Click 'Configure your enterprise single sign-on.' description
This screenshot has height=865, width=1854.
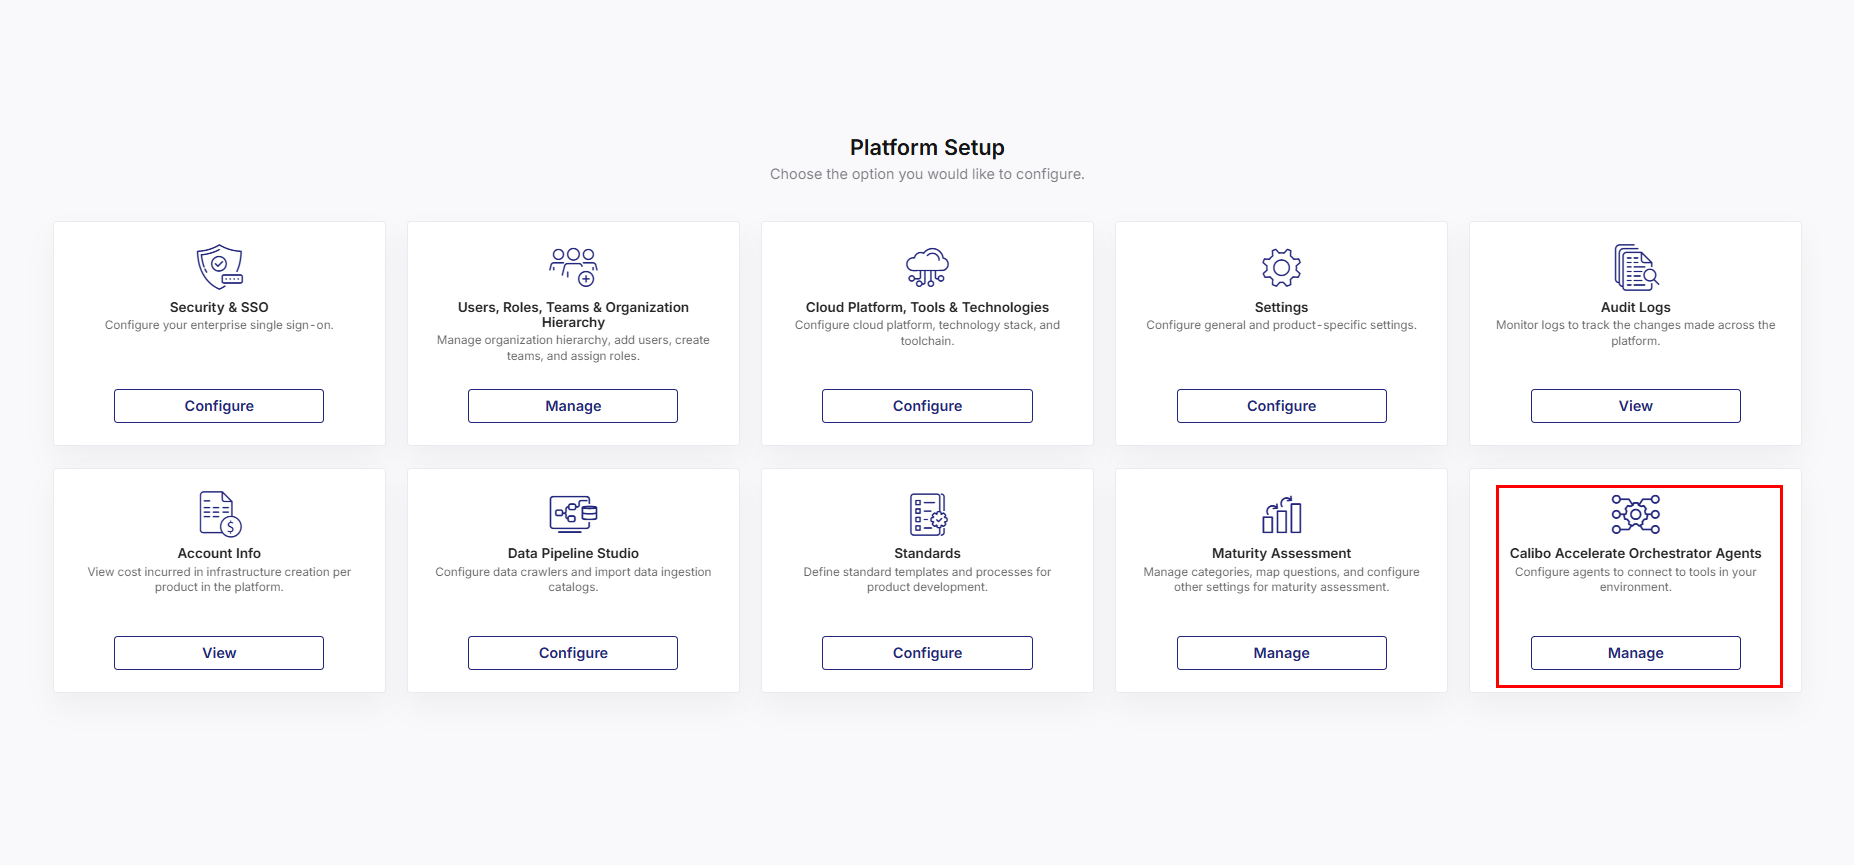(219, 325)
